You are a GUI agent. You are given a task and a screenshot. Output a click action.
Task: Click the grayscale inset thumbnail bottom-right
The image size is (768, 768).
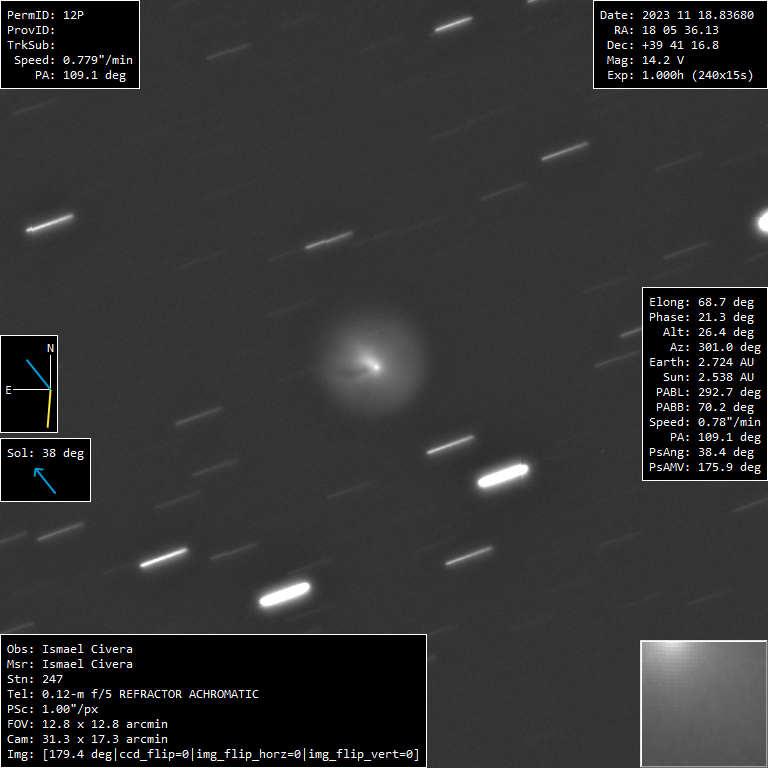click(703, 703)
